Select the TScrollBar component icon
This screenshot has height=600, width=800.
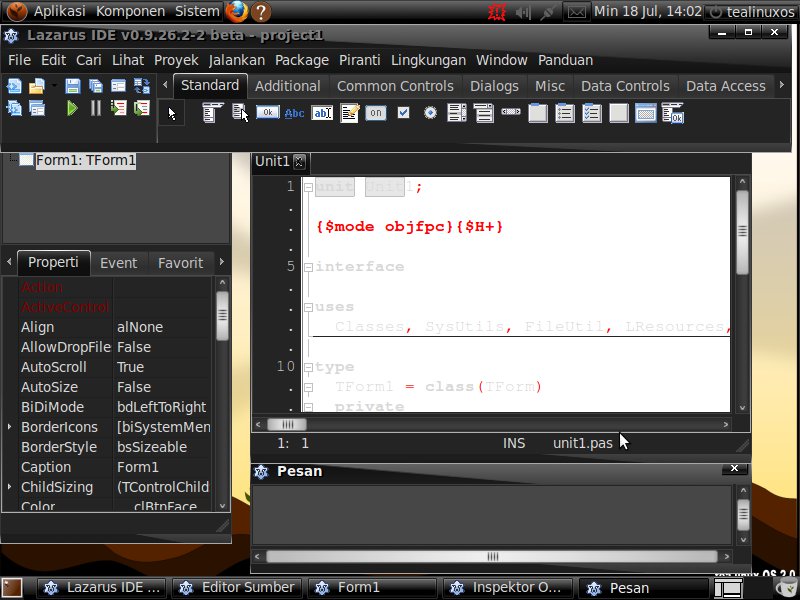pyautogui.click(x=511, y=112)
